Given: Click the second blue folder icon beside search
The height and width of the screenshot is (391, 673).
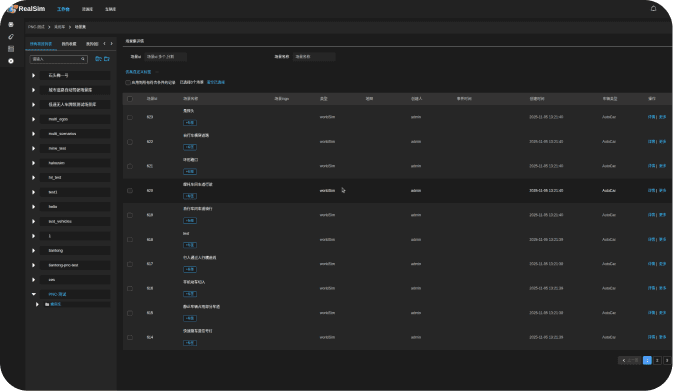Looking at the screenshot, I should (x=107, y=59).
